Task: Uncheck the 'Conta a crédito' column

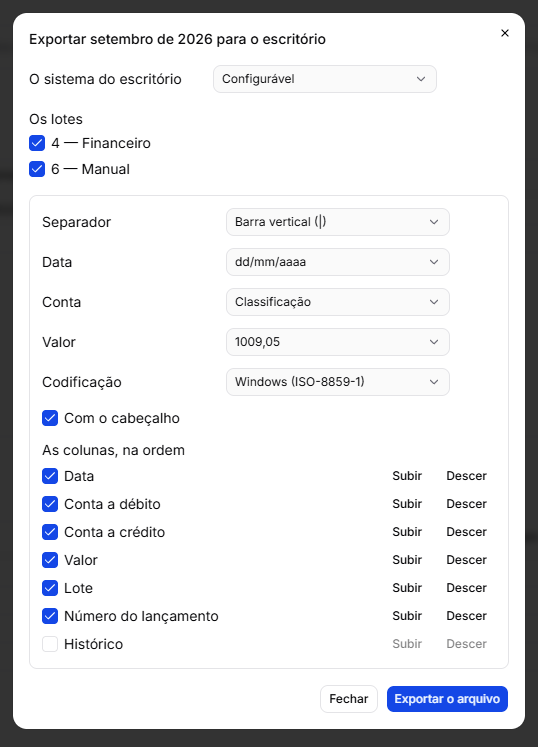Action: [50, 532]
